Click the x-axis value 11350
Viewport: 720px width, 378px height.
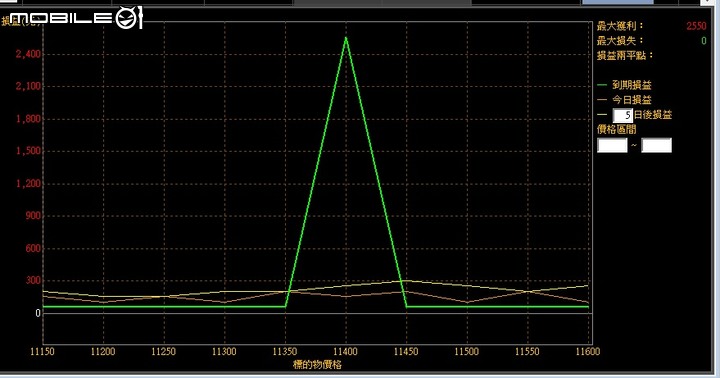[x=285, y=351]
